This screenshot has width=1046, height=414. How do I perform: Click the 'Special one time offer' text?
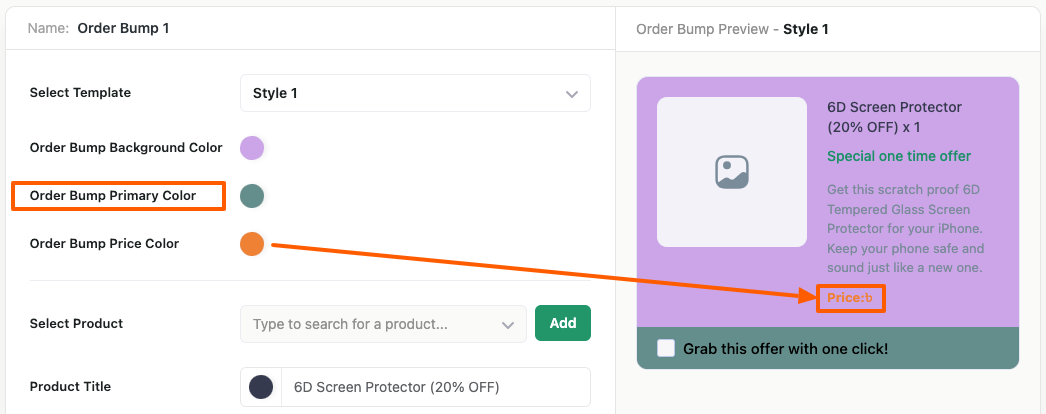(x=899, y=156)
